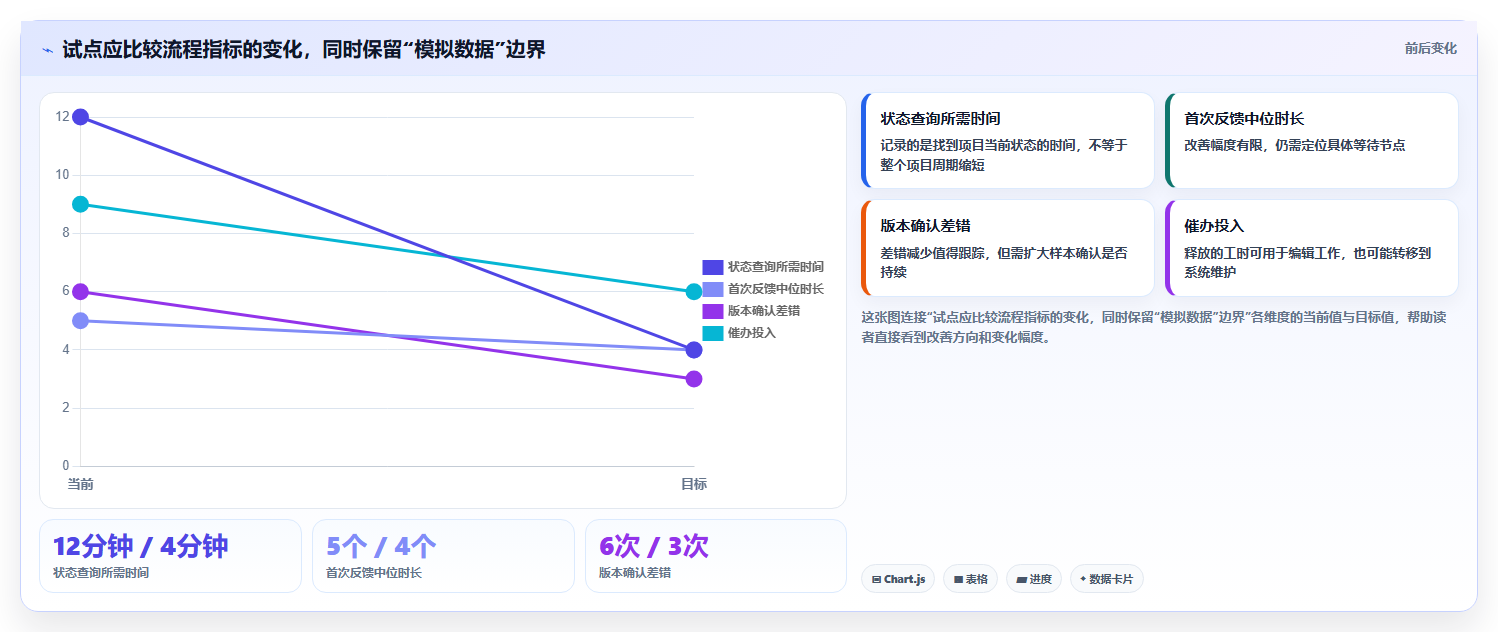Viewport: 1498px width, 632px height.
Task: Click the cyan data point at 目标 value 6
Action: point(694,291)
